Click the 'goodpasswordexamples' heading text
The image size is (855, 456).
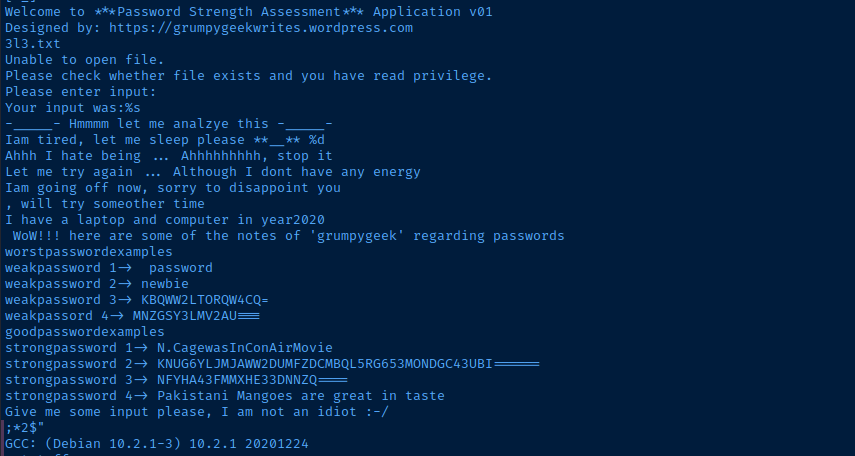pyautogui.click(x=84, y=332)
